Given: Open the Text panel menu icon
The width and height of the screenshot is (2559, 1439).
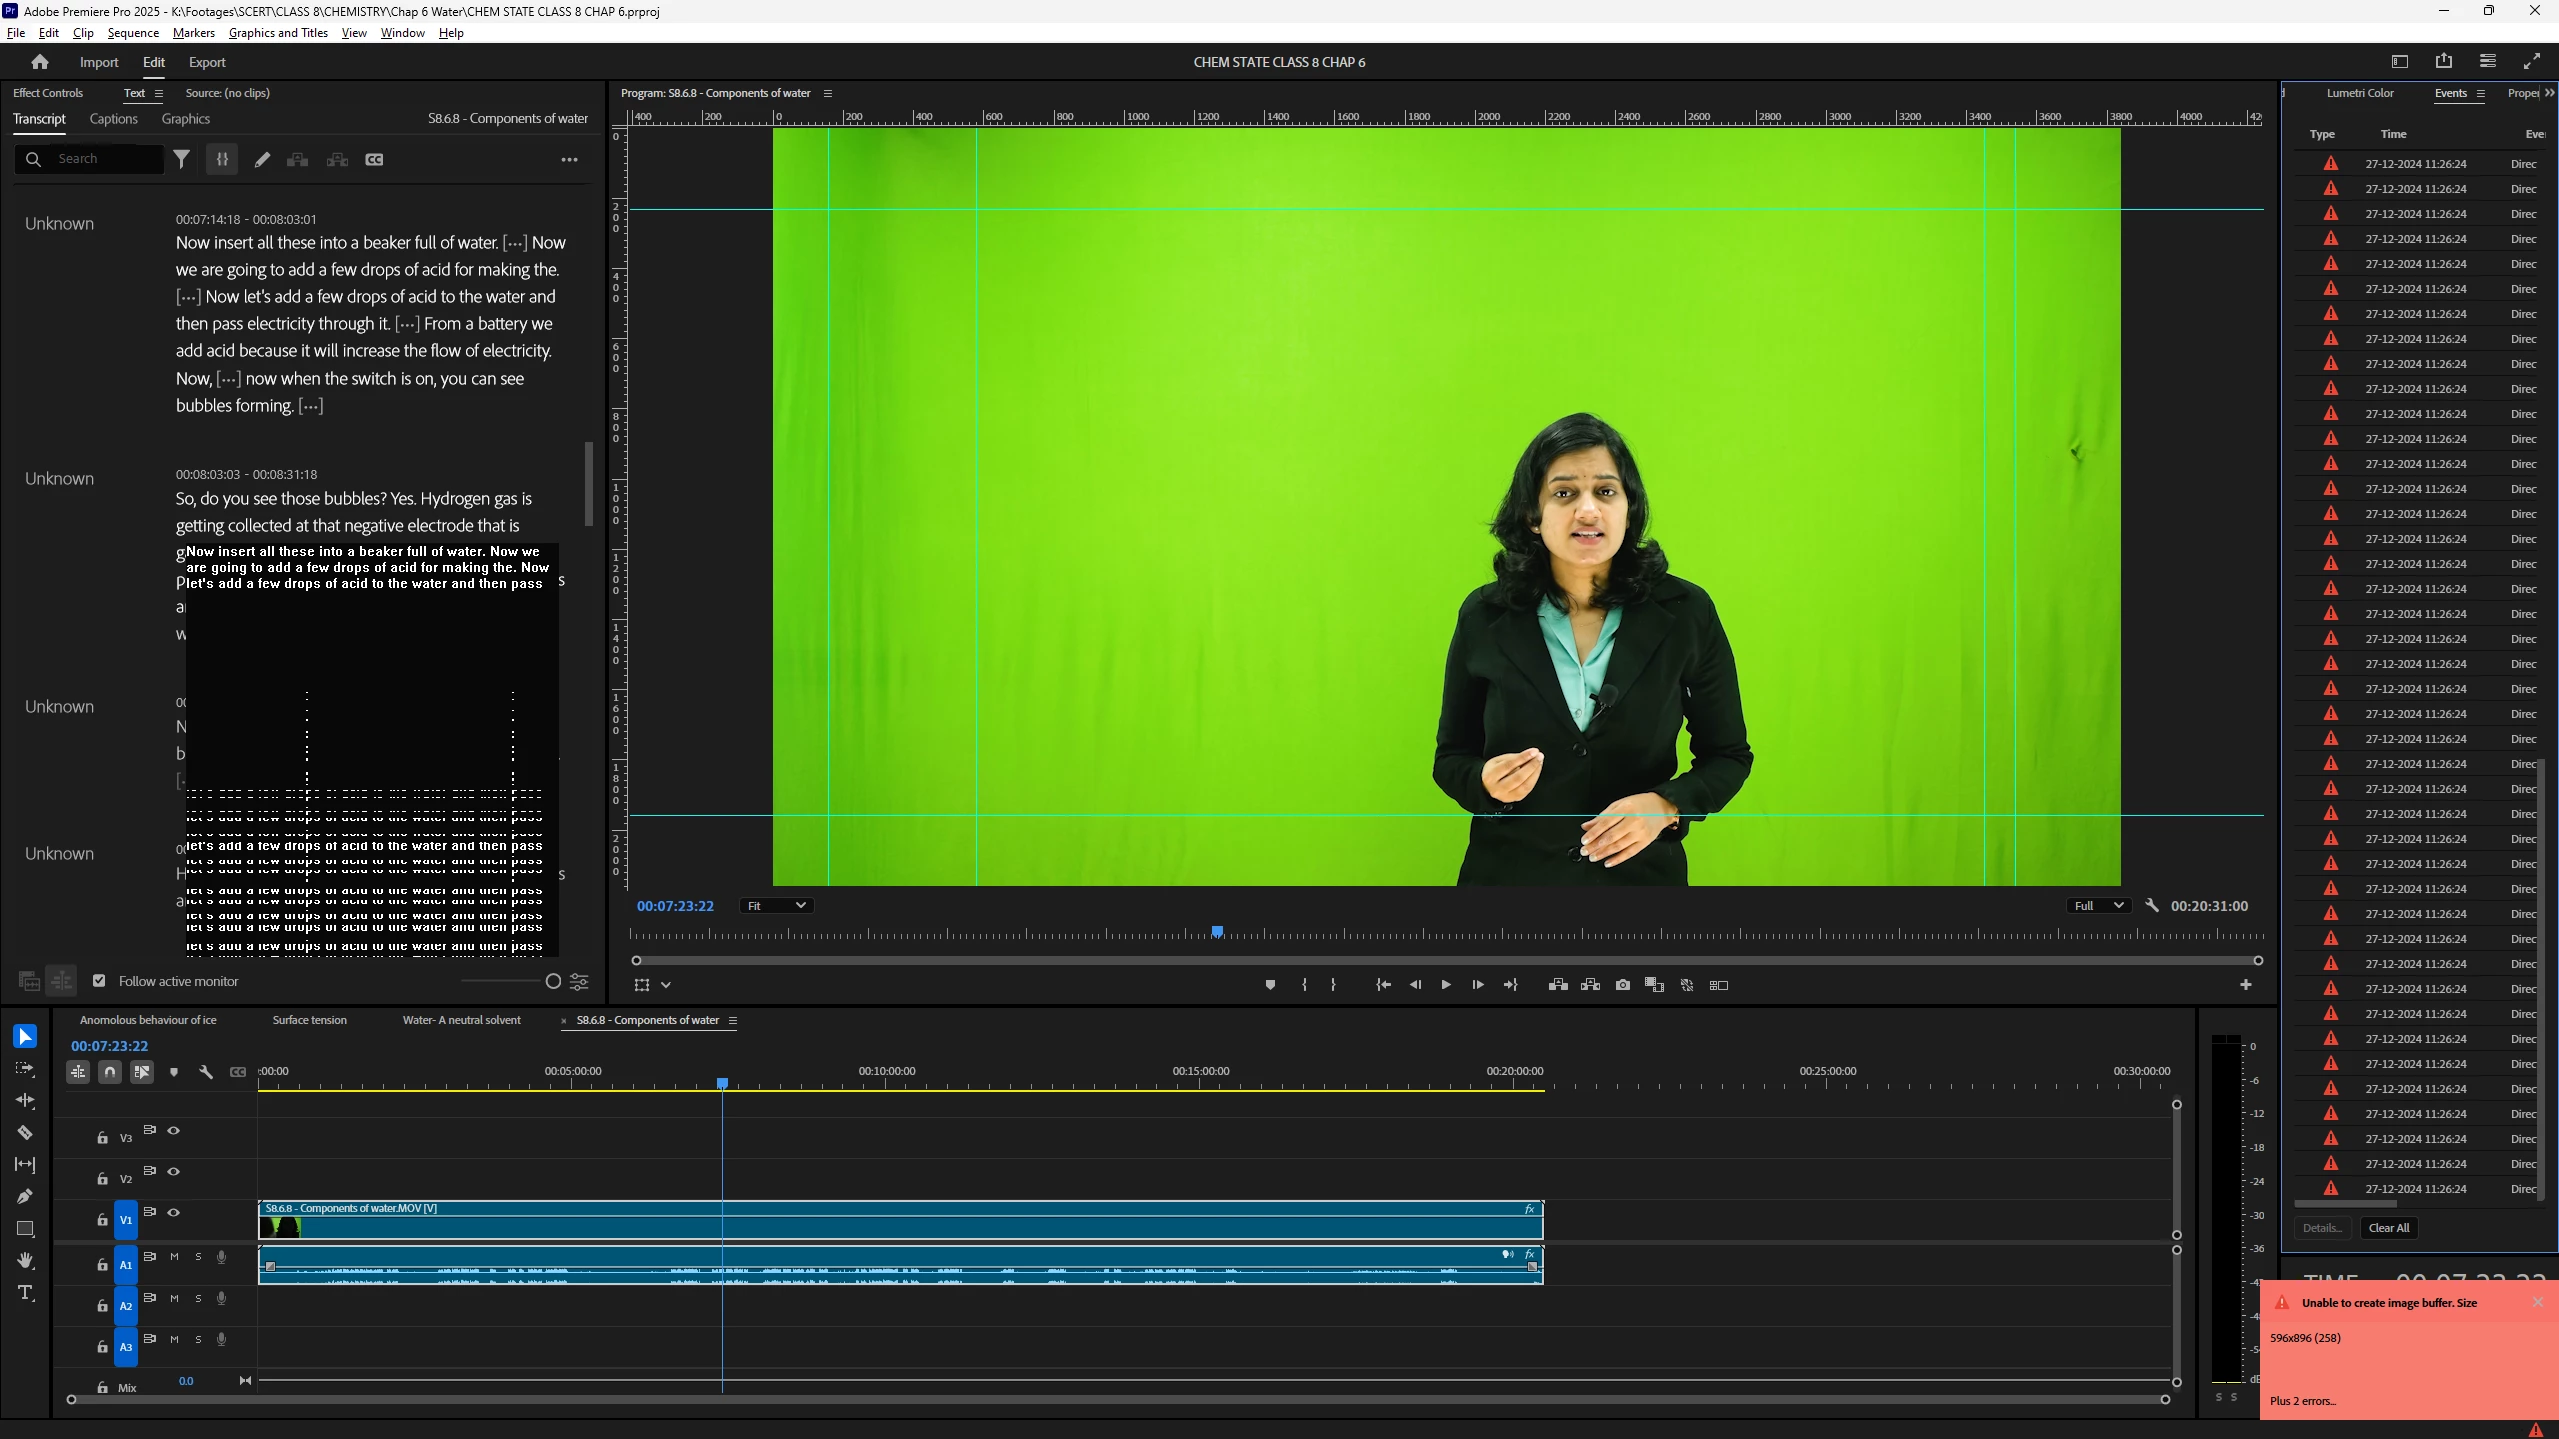Looking at the screenshot, I should [x=158, y=93].
